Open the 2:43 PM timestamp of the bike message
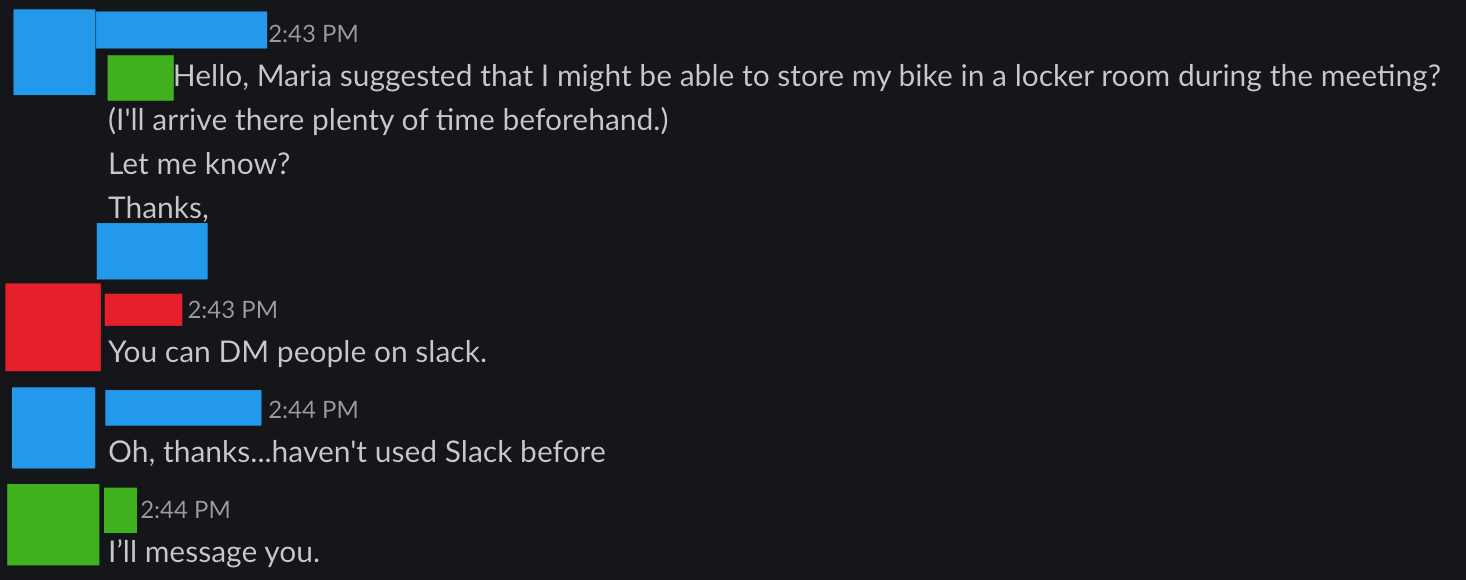 [x=313, y=34]
